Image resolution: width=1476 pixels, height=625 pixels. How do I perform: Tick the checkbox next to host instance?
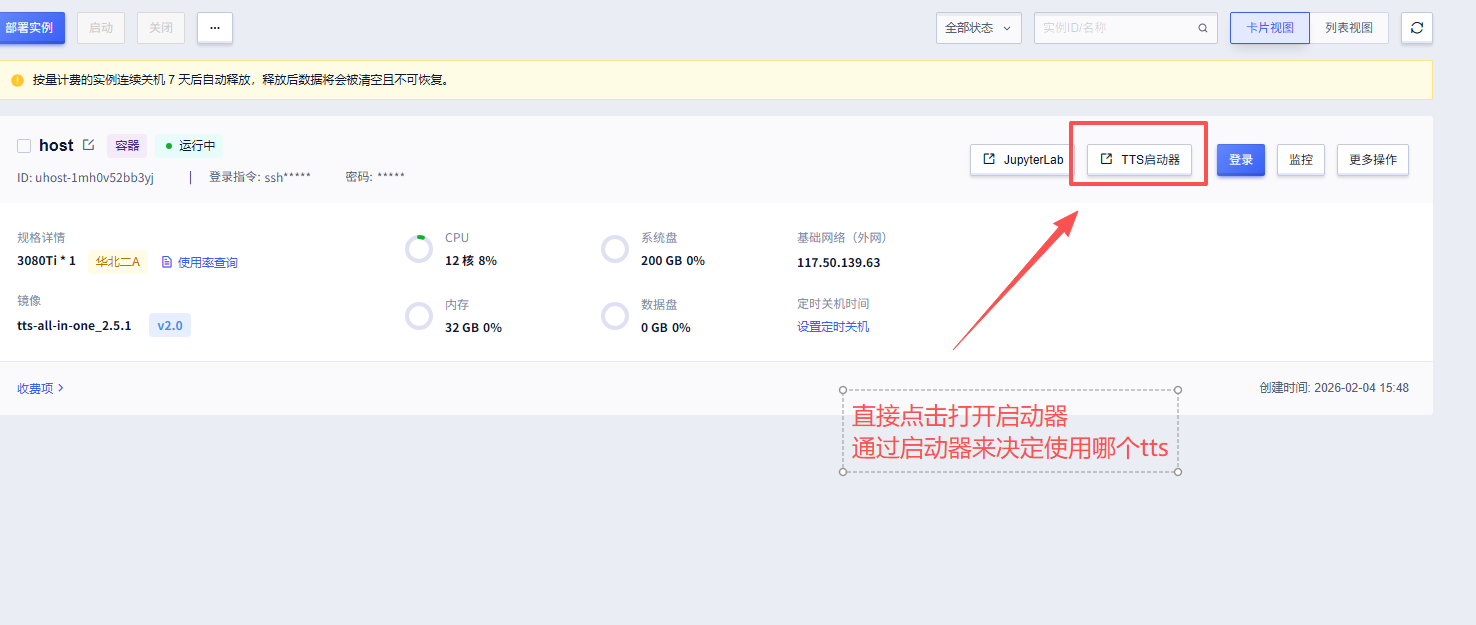tap(24, 145)
